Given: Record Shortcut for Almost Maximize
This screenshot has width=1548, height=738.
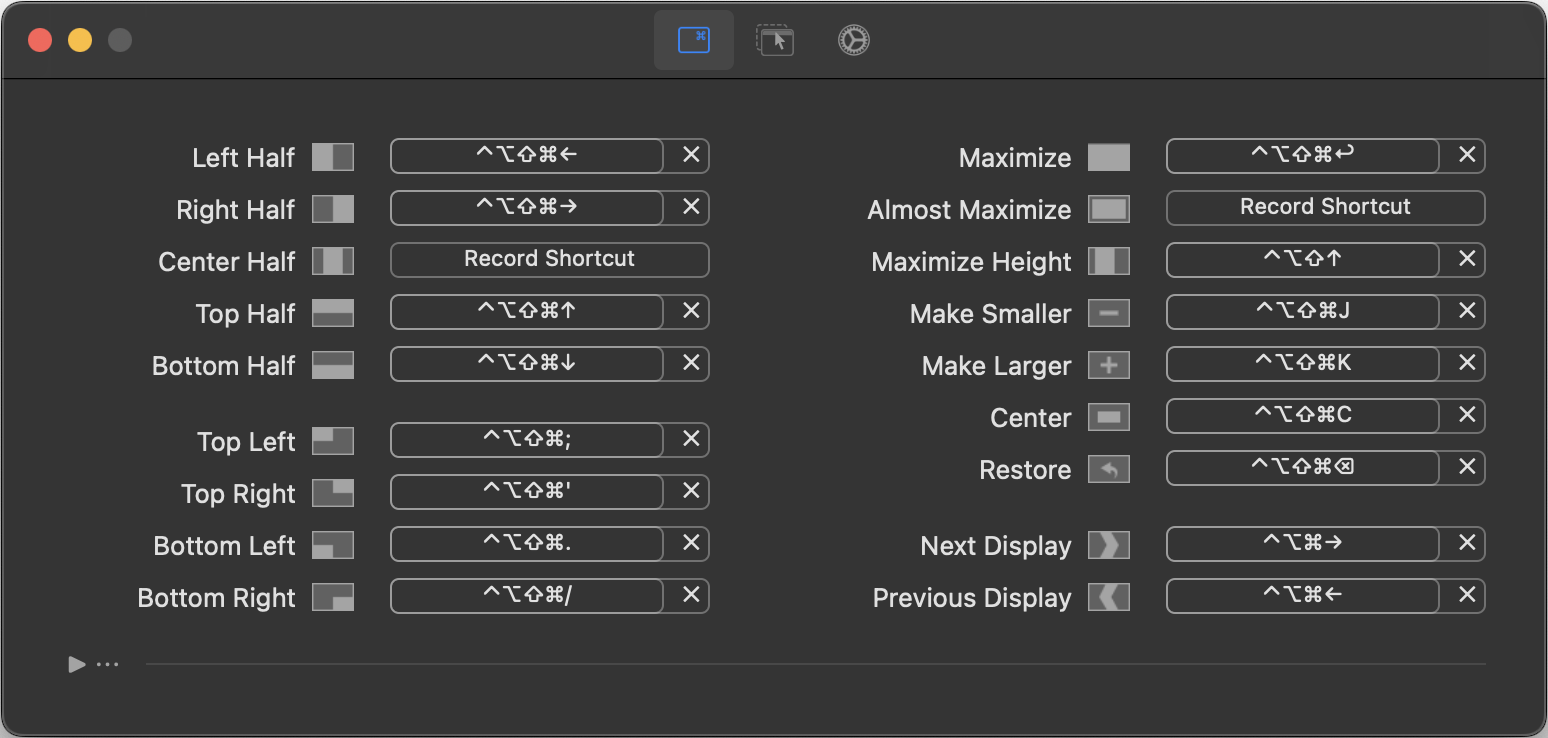Looking at the screenshot, I should coord(1325,207).
